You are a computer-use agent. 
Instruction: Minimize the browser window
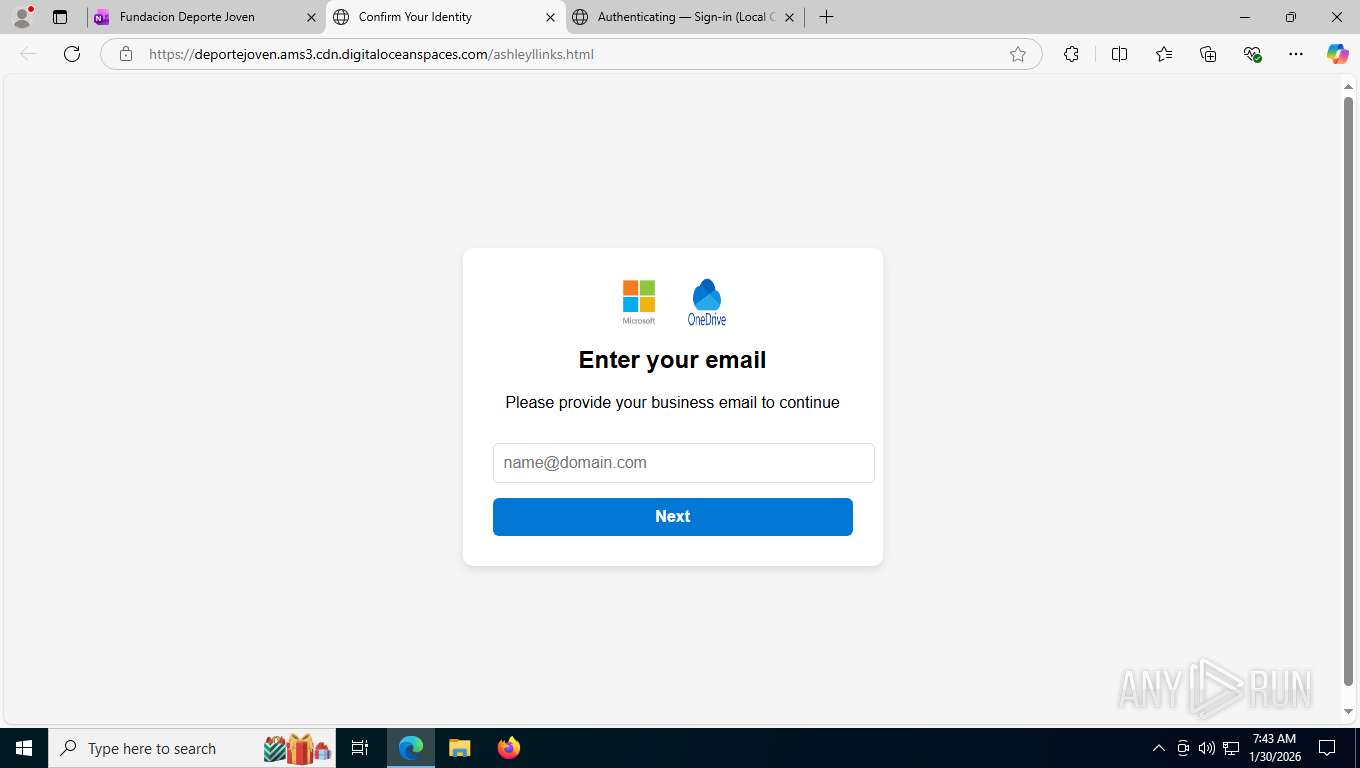(x=1245, y=17)
